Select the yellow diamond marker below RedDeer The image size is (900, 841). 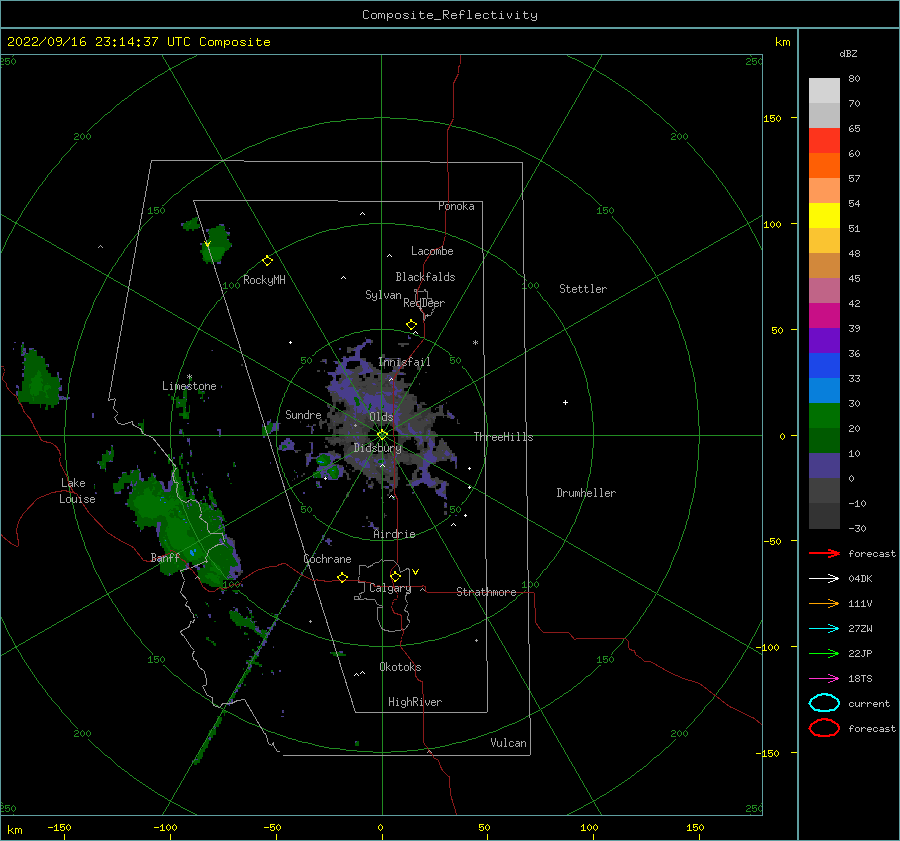point(411,325)
